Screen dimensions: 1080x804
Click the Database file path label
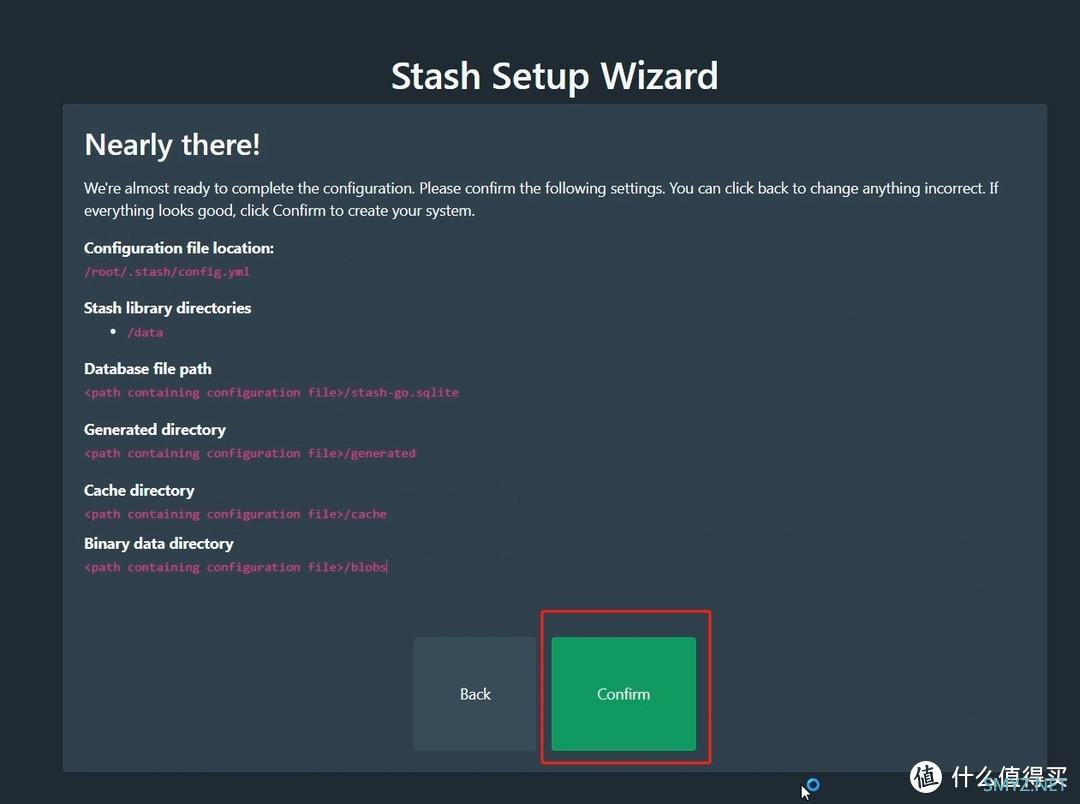pos(148,369)
